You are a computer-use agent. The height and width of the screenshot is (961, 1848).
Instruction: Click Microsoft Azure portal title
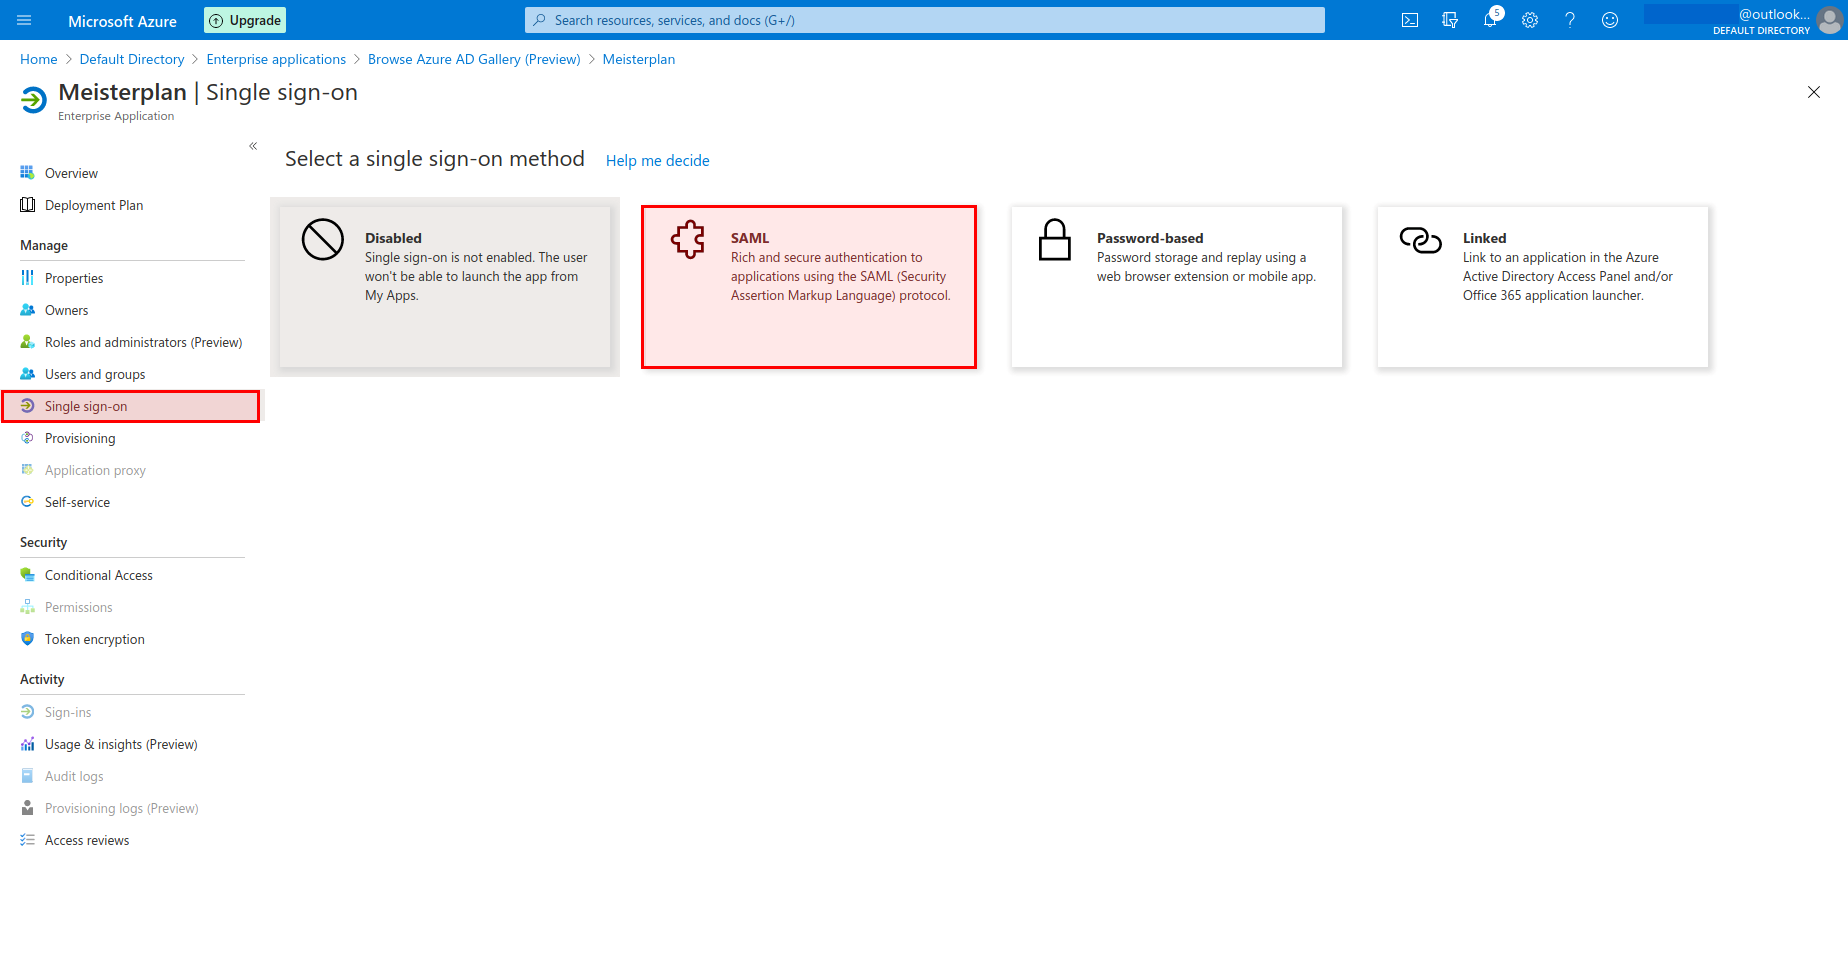pos(122,21)
